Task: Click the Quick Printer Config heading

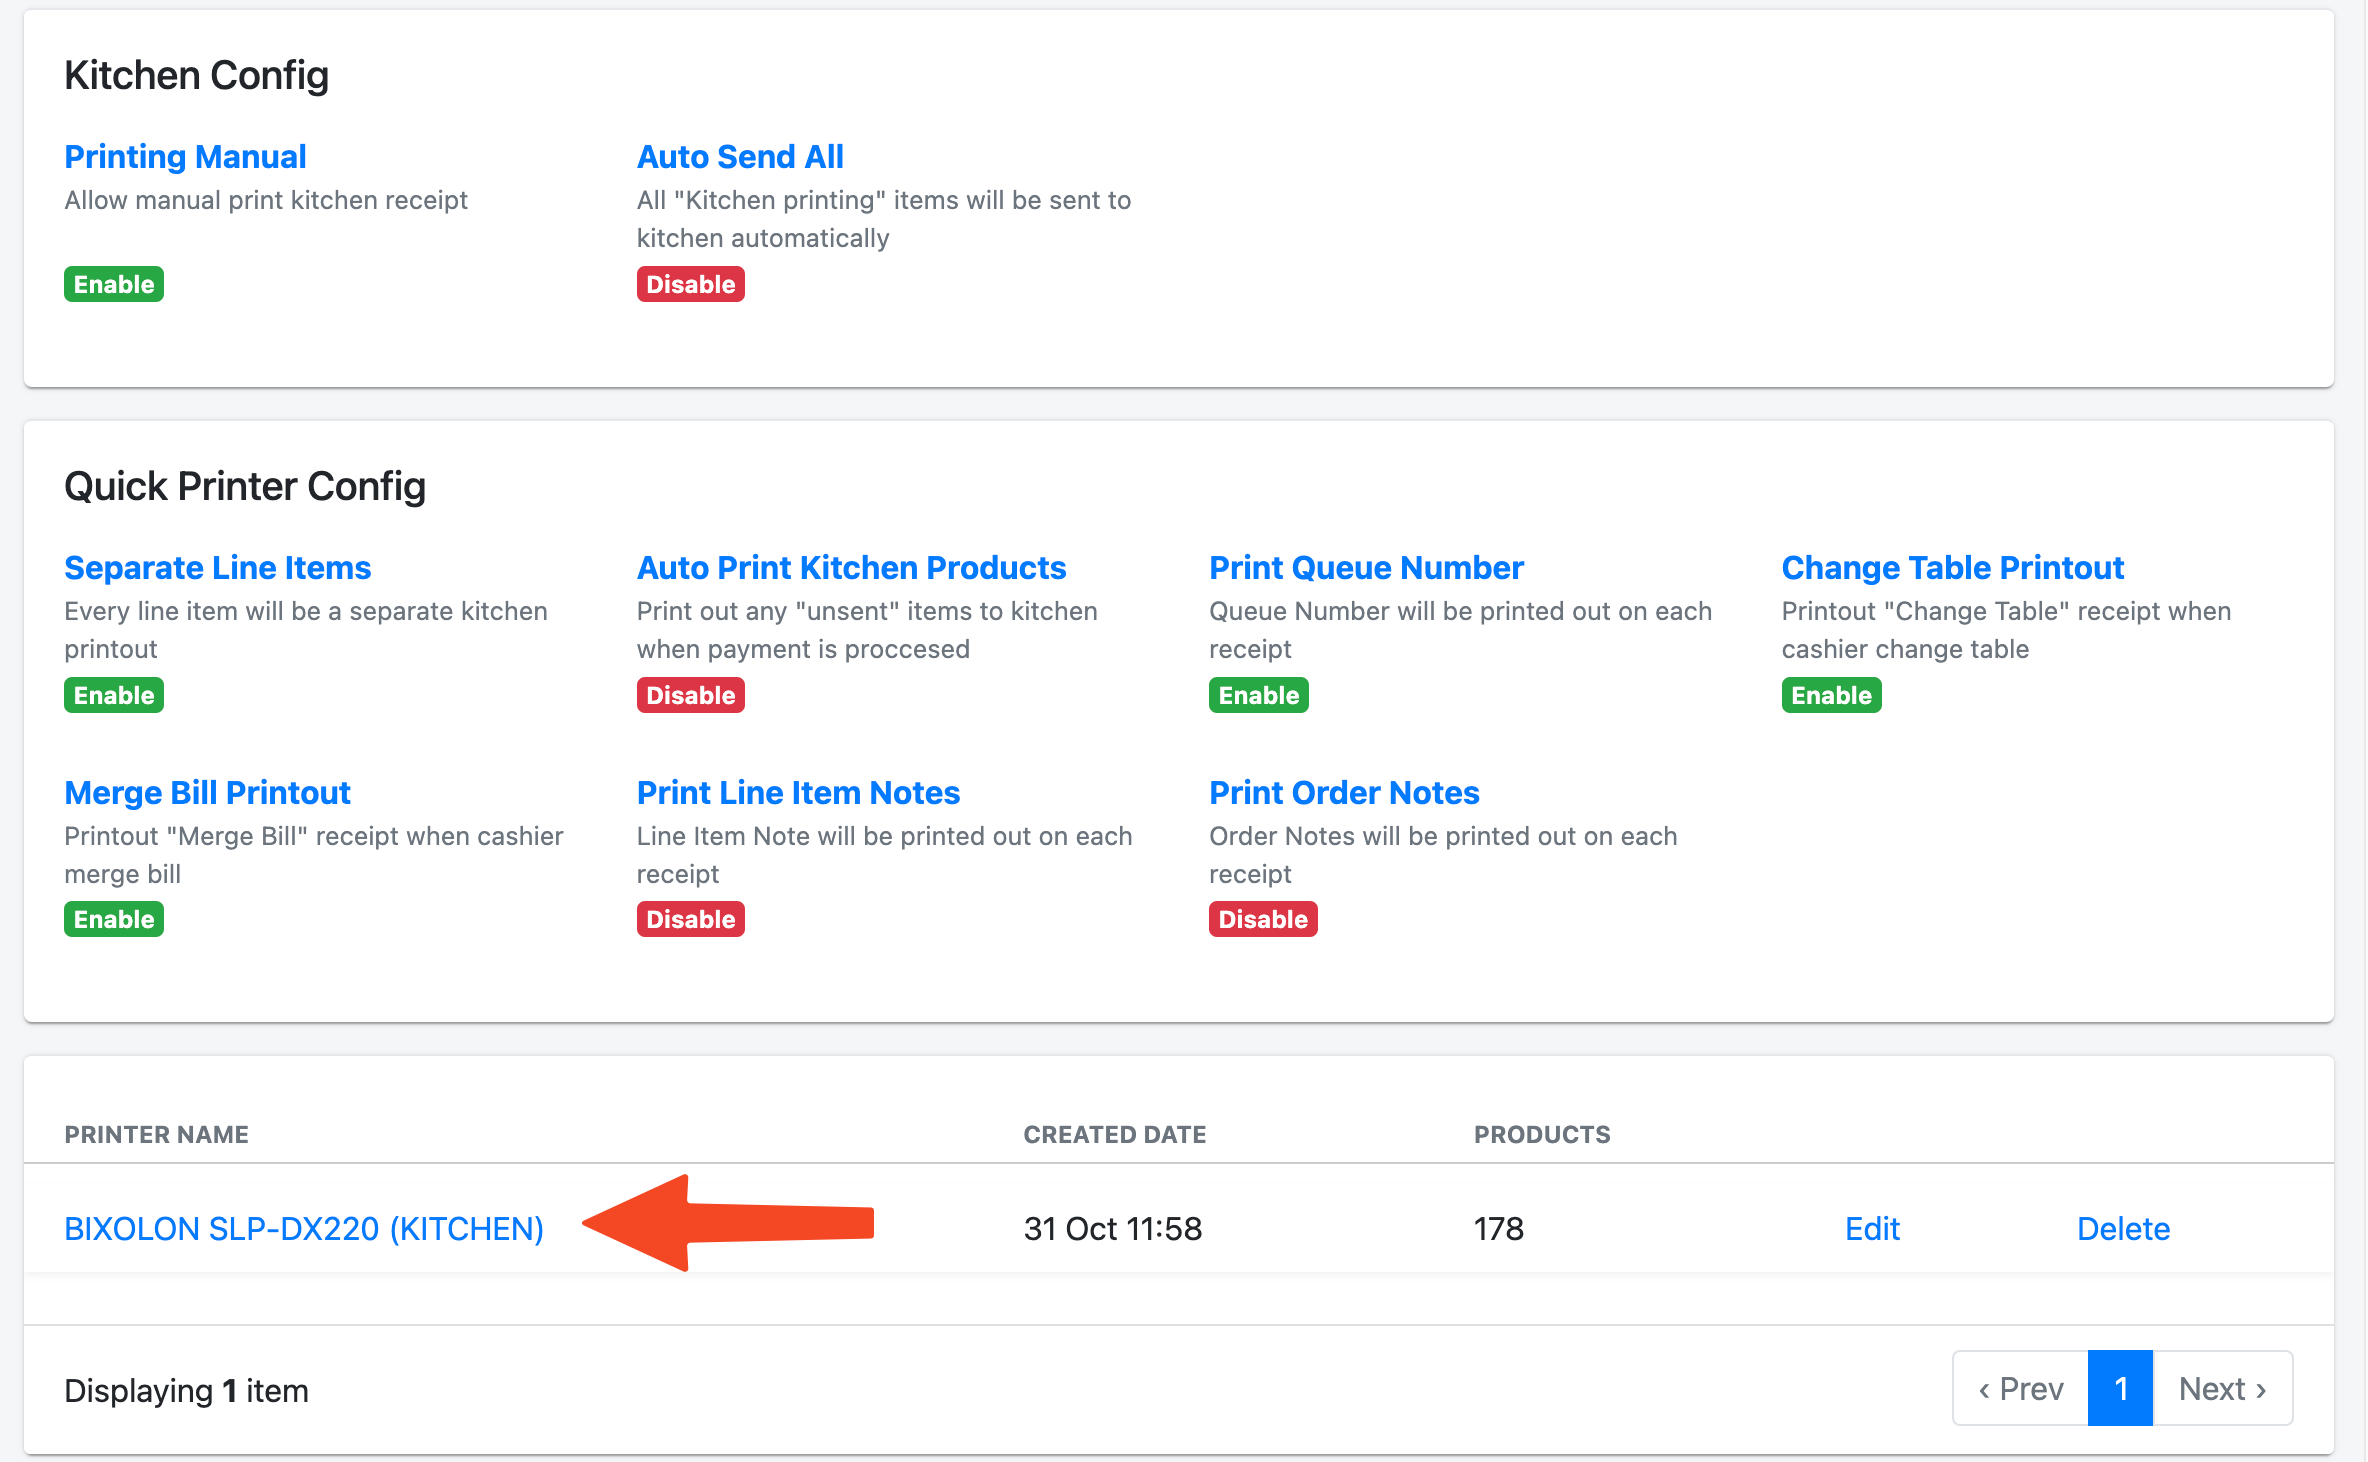Action: pyautogui.click(x=245, y=486)
